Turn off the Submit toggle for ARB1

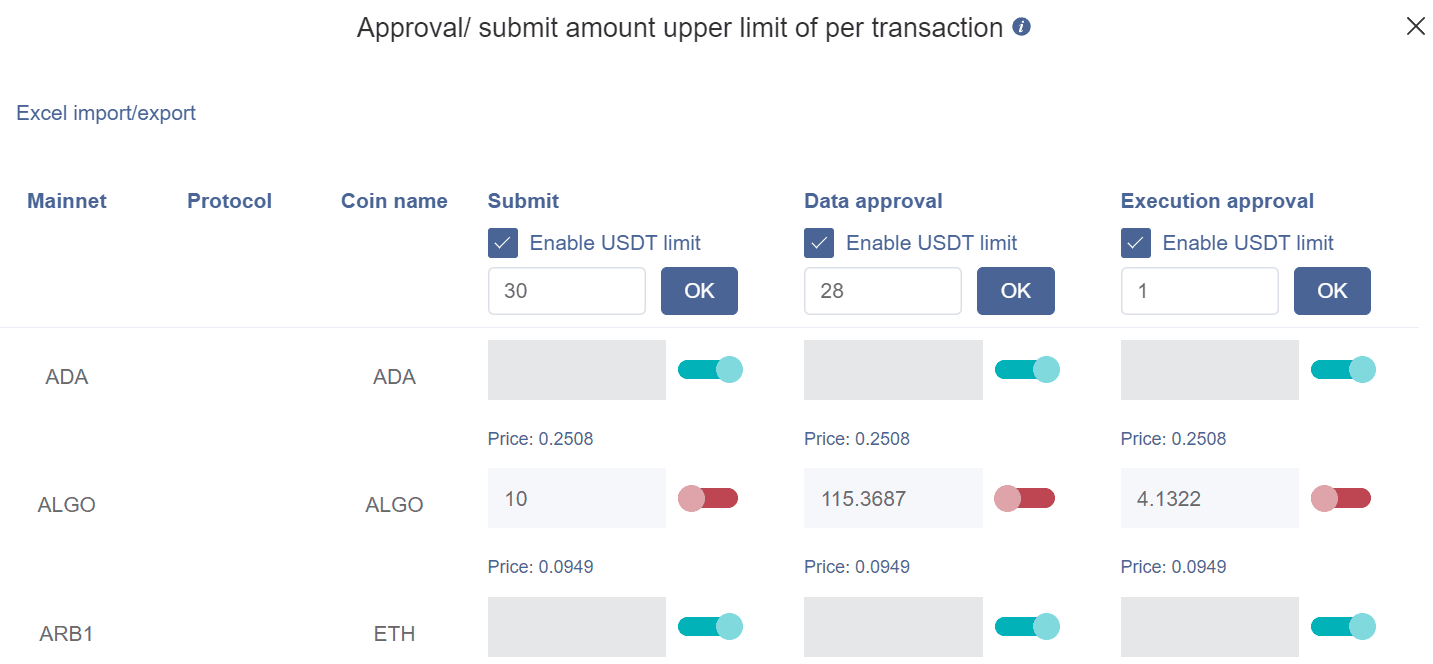(x=709, y=626)
